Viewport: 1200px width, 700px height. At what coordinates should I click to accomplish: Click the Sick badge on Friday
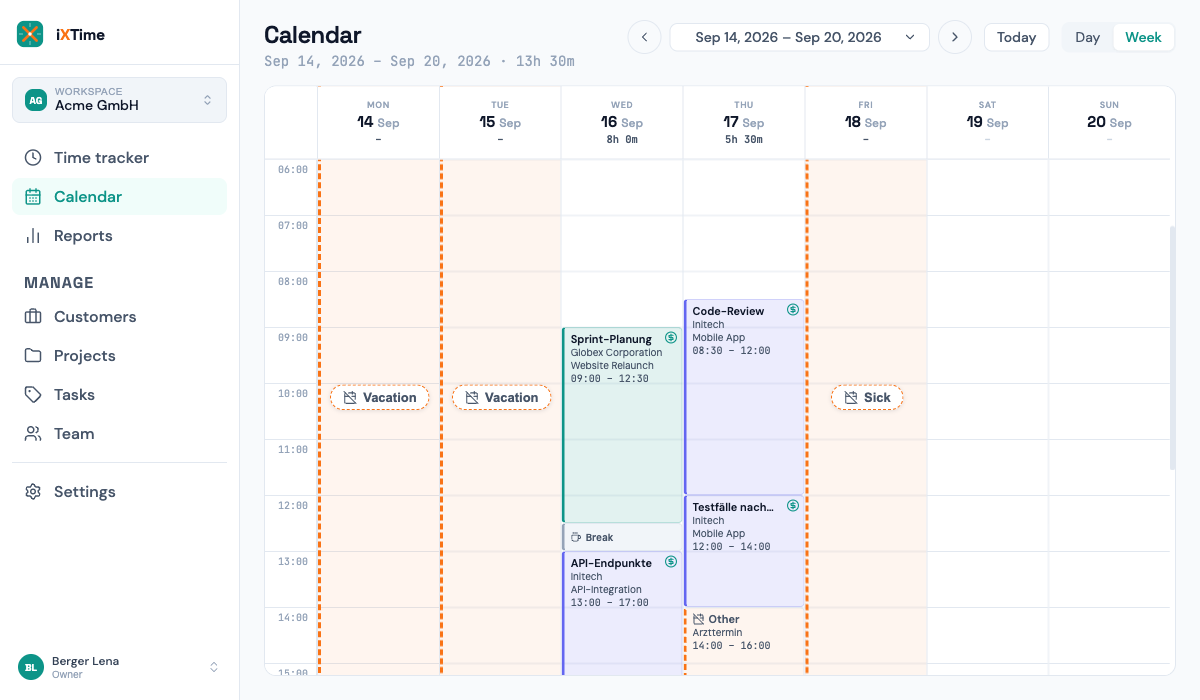[867, 398]
